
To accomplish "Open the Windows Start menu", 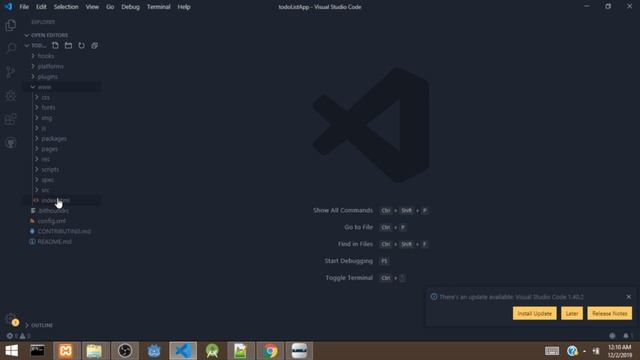I will 11,351.
